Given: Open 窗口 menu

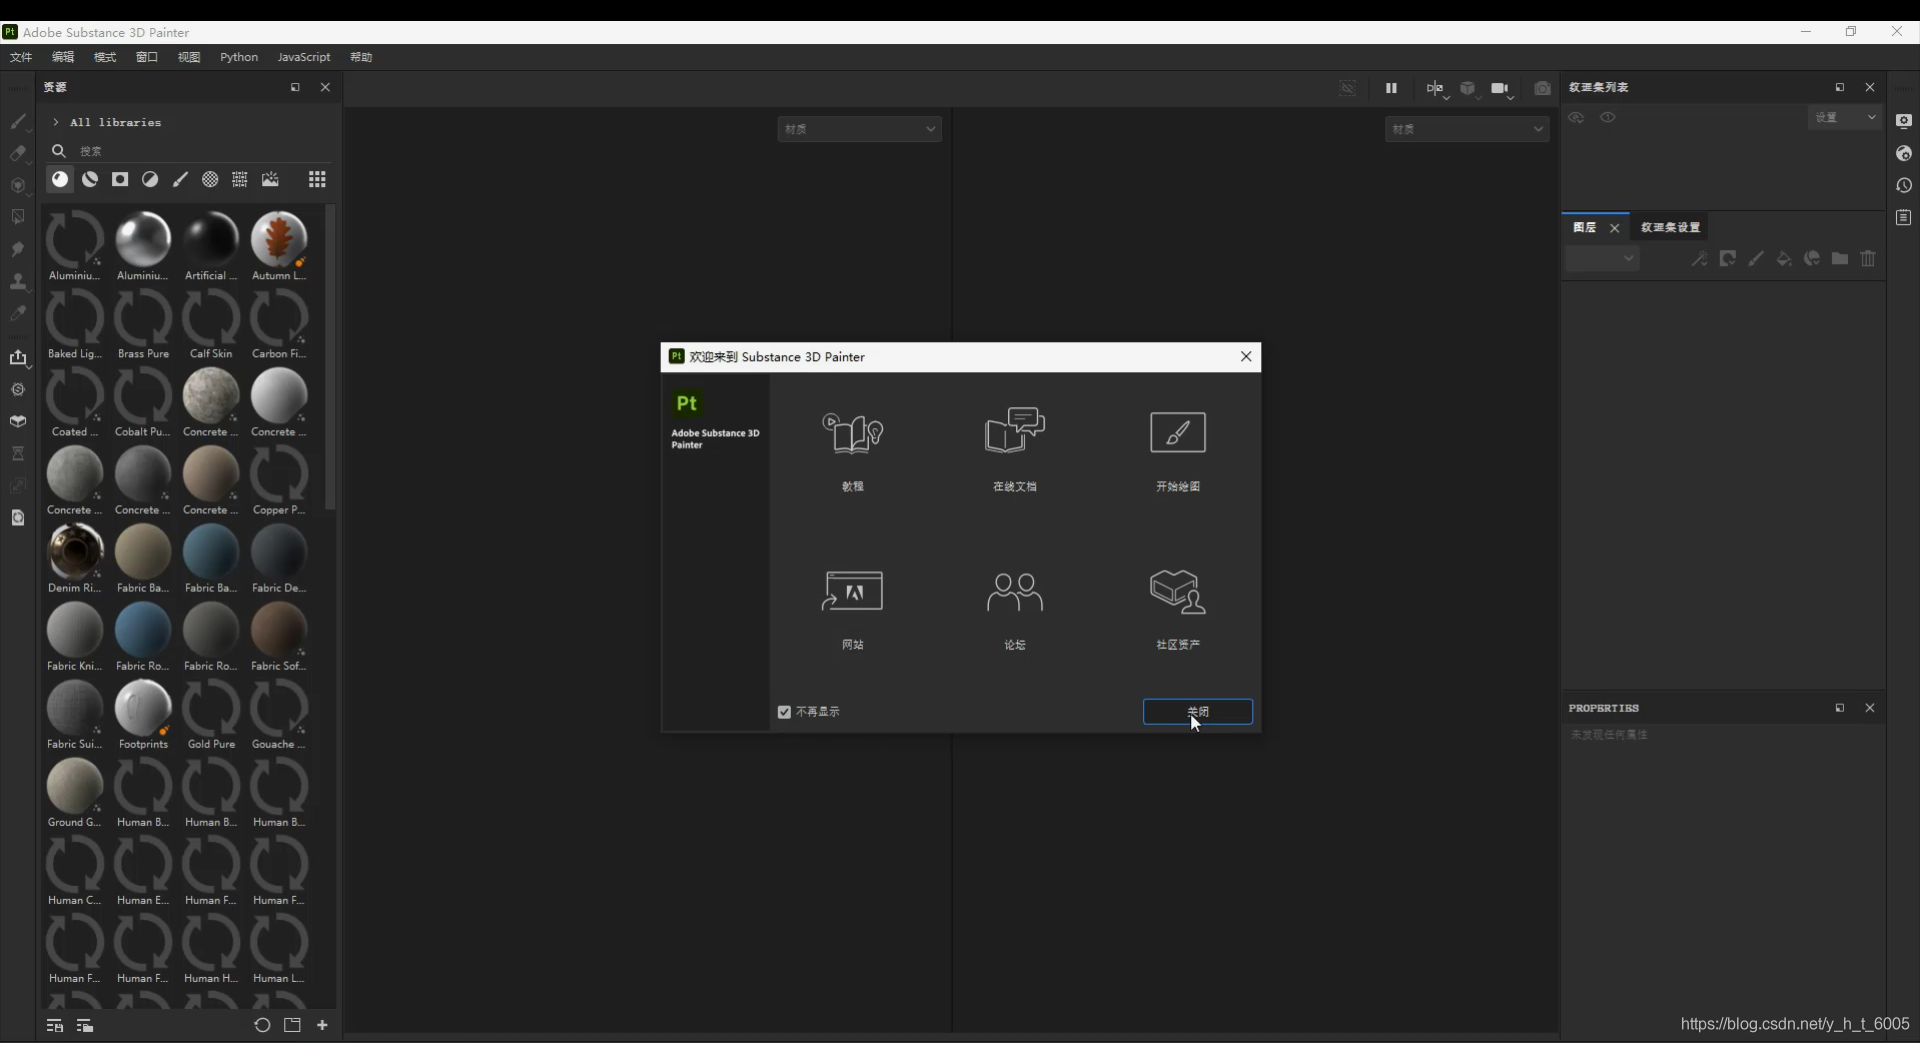Looking at the screenshot, I should [147, 57].
